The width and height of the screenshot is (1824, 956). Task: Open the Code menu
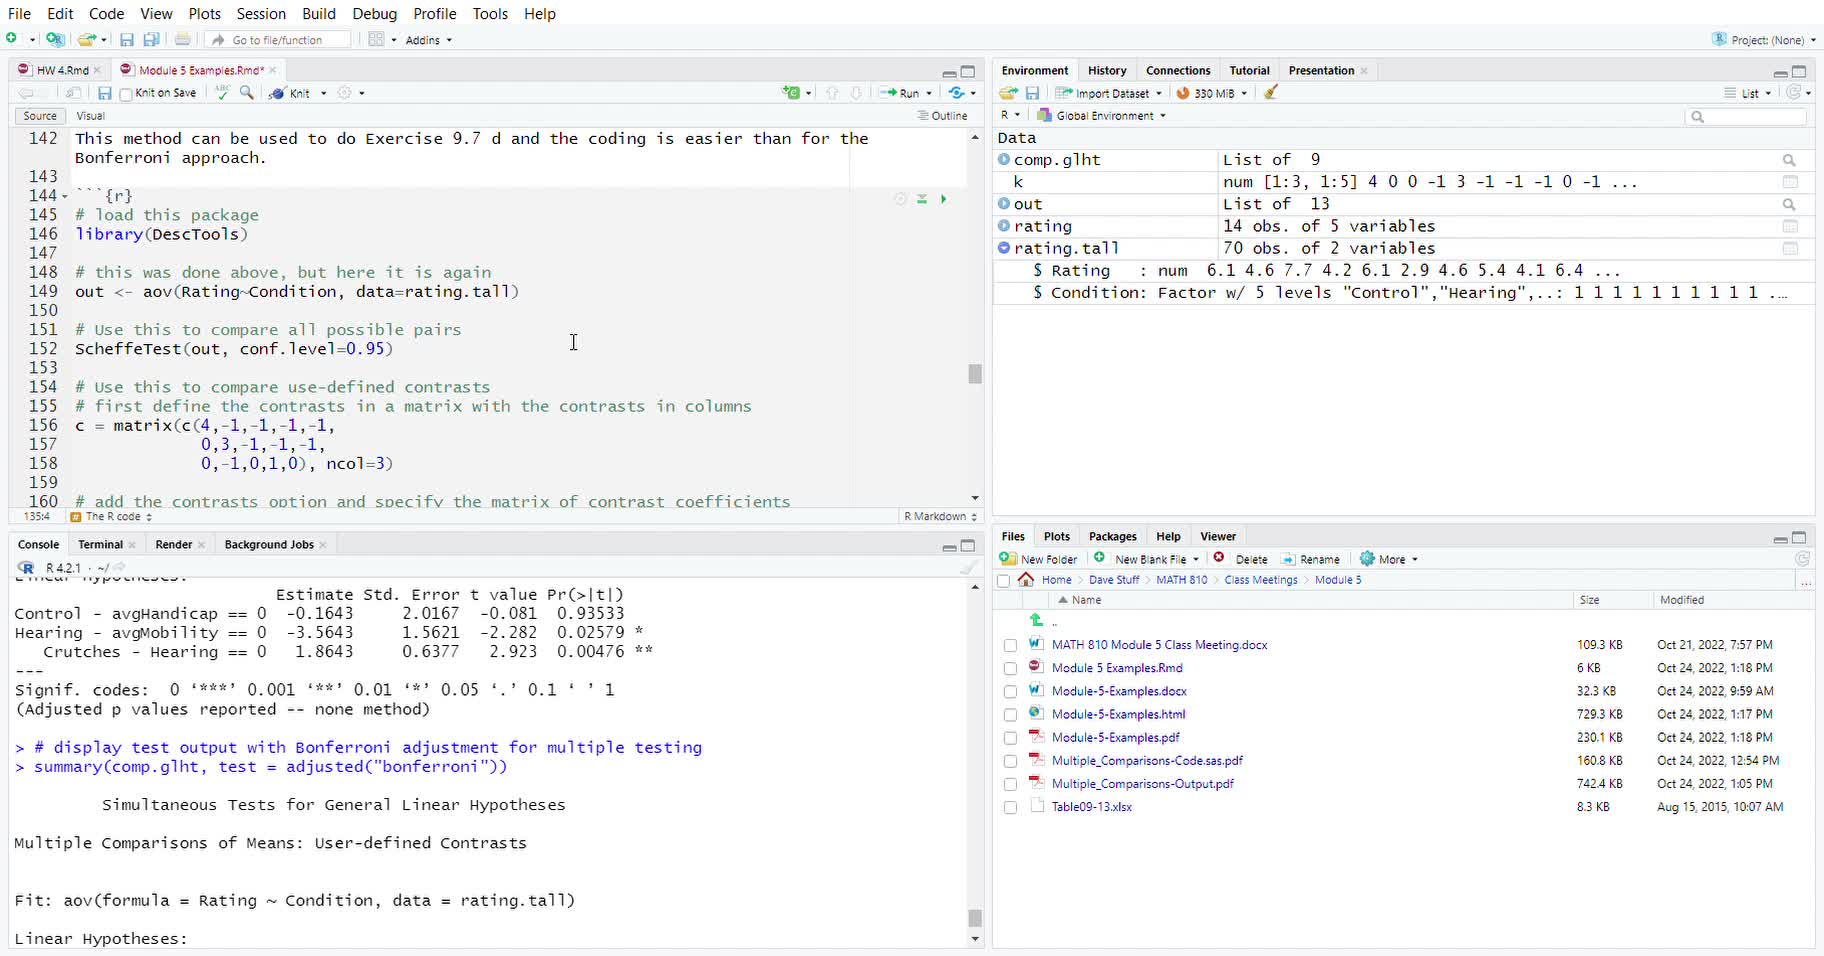[106, 13]
